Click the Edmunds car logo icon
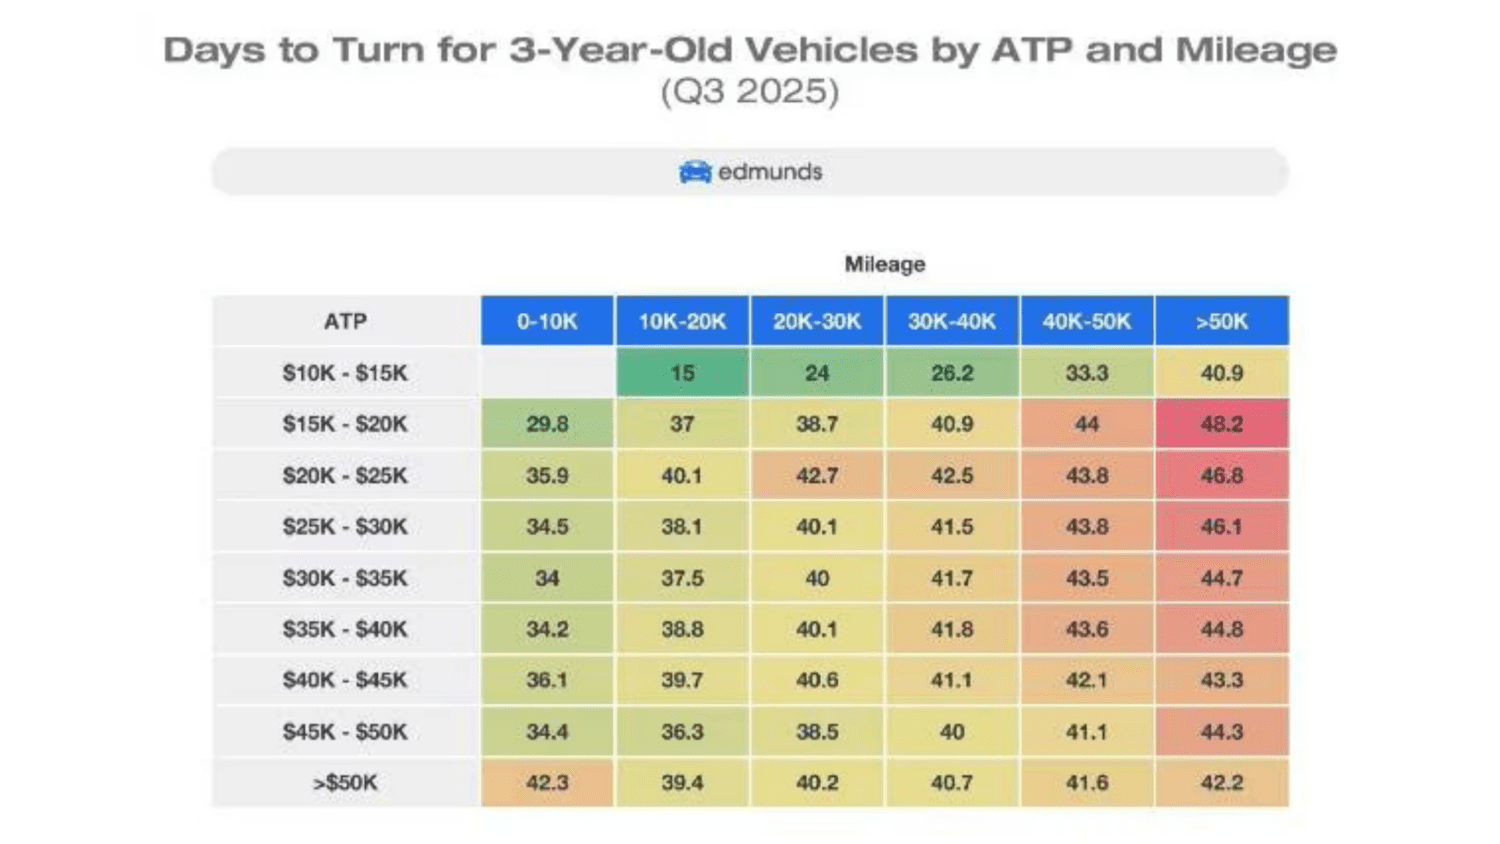The height and width of the screenshot is (844, 1500). pyautogui.click(x=694, y=172)
